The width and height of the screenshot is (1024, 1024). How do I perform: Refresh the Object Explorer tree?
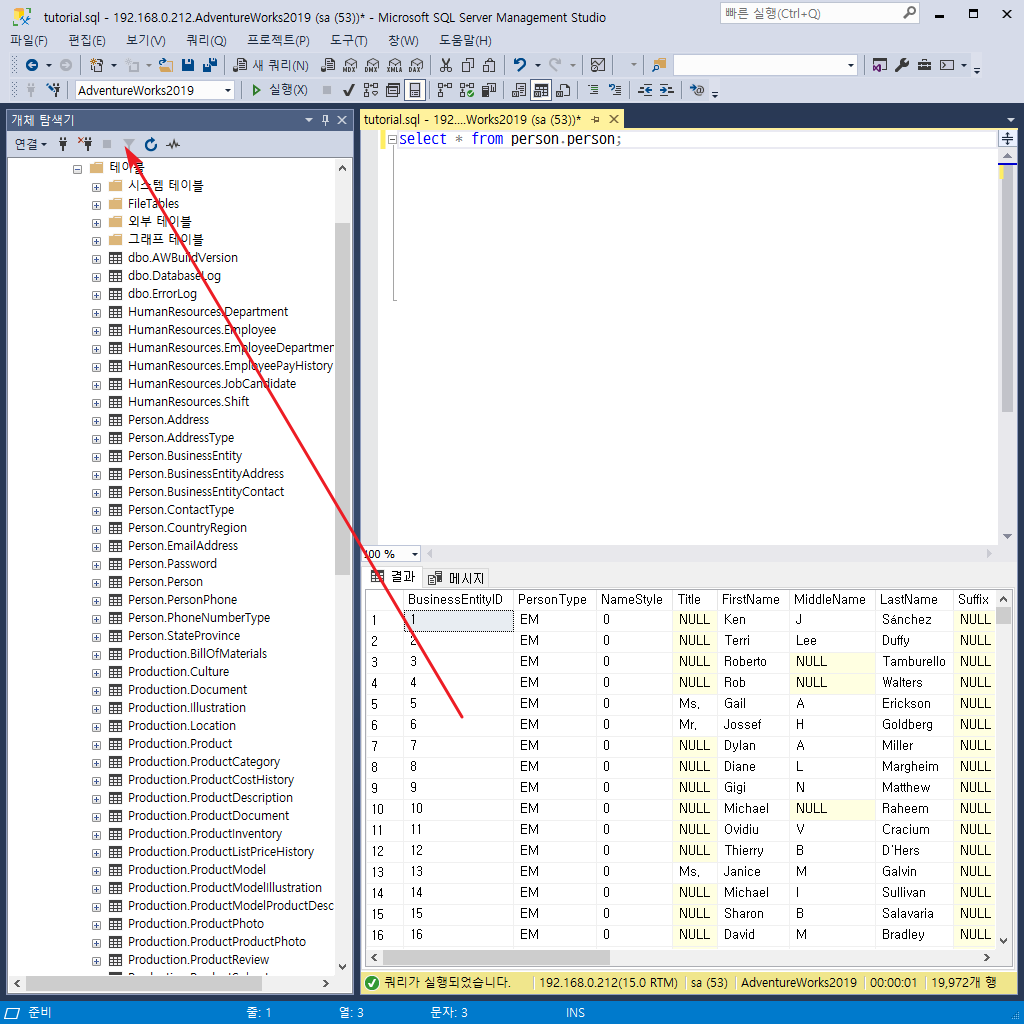151,144
